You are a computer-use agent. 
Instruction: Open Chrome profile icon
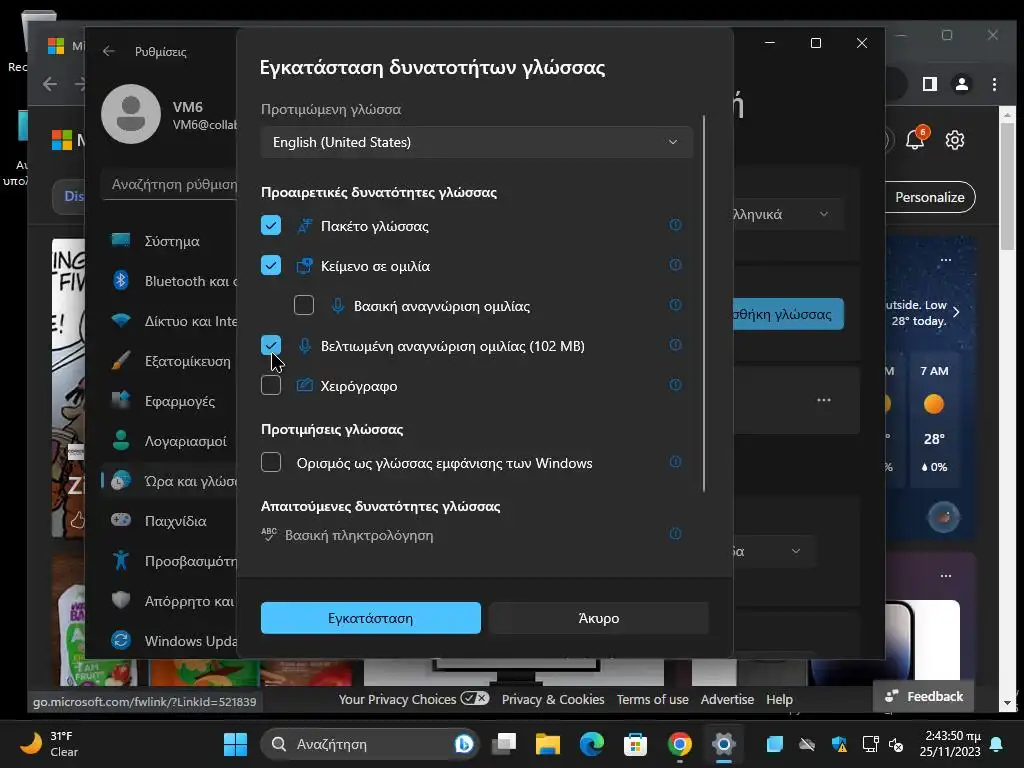click(x=961, y=84)
